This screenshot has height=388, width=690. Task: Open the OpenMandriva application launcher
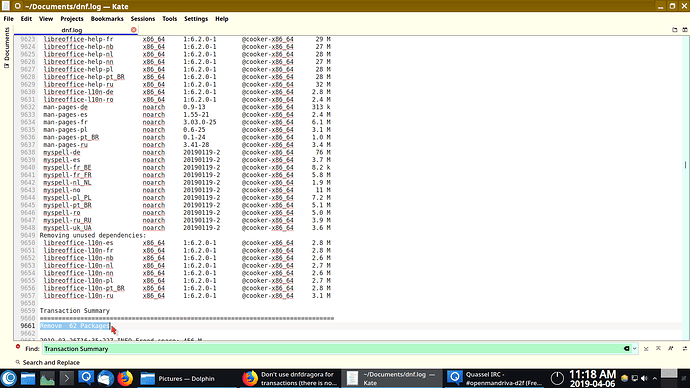click(9, 378)
